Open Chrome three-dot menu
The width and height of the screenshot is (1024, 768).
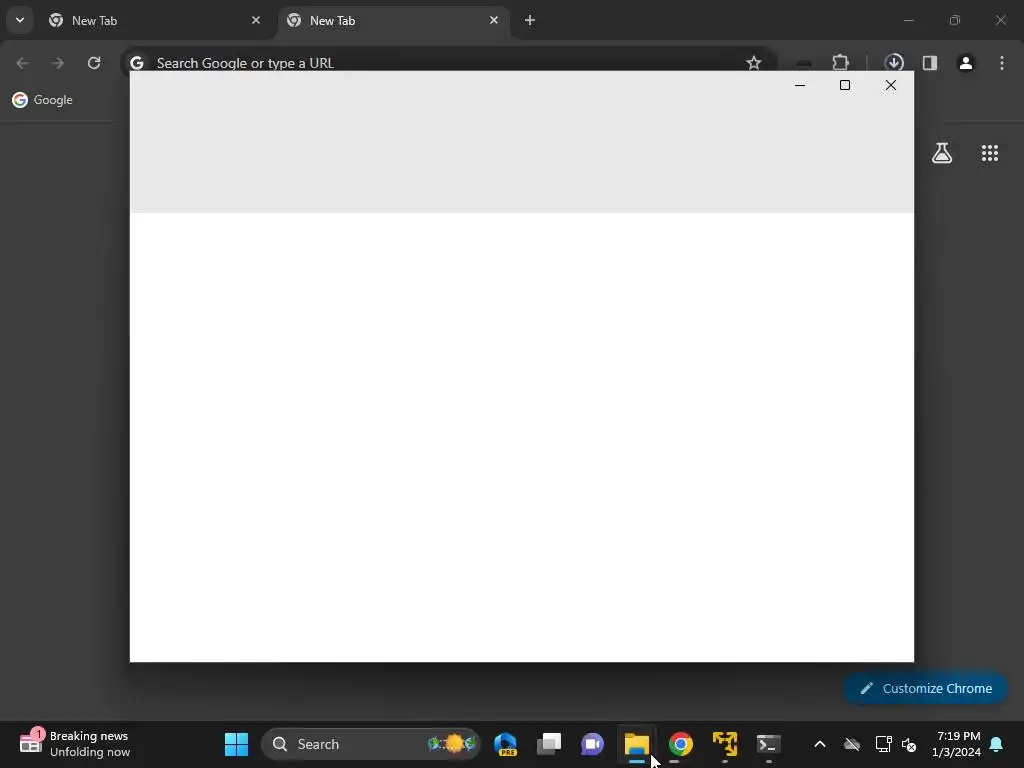click(1002, 63)
